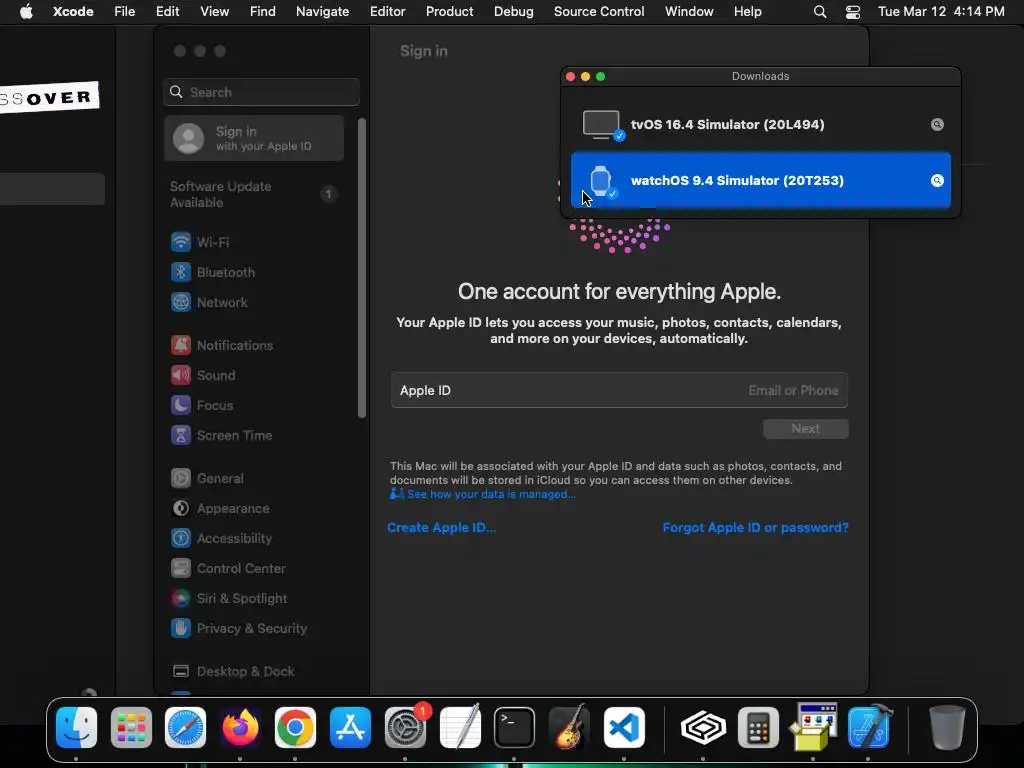Open General settings
The height and width of the screenshot is (768, 1024).
(x=207, y=479)
